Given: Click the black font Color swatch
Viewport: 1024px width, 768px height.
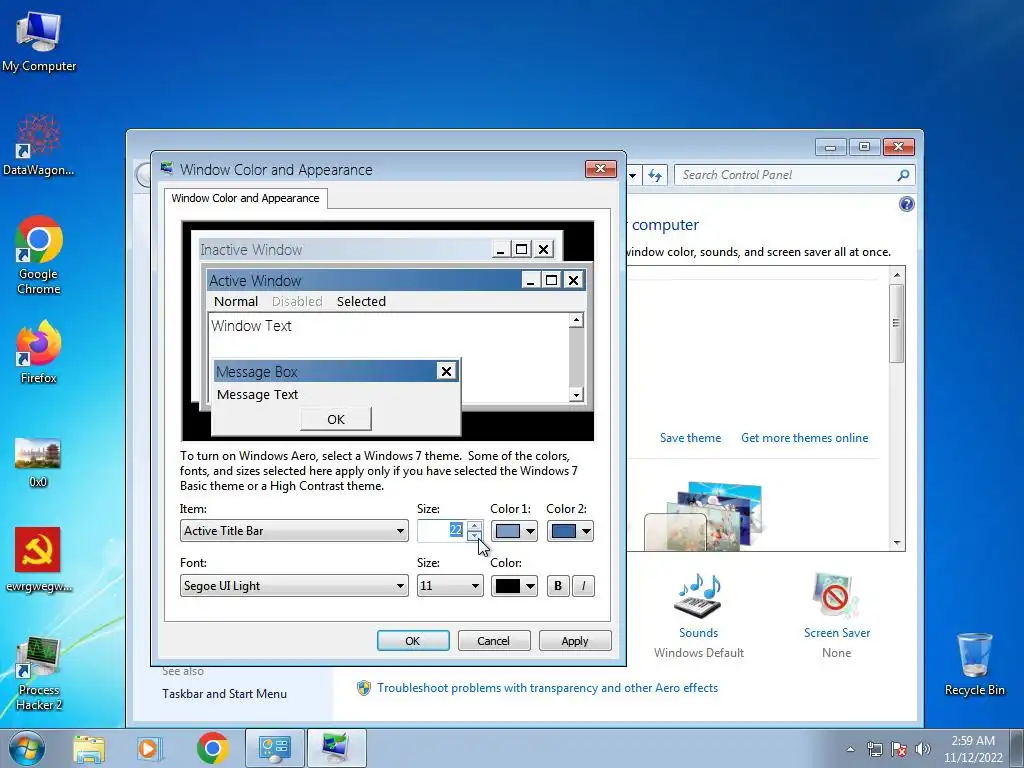Looking at the screenshot, I should (508, 586).
